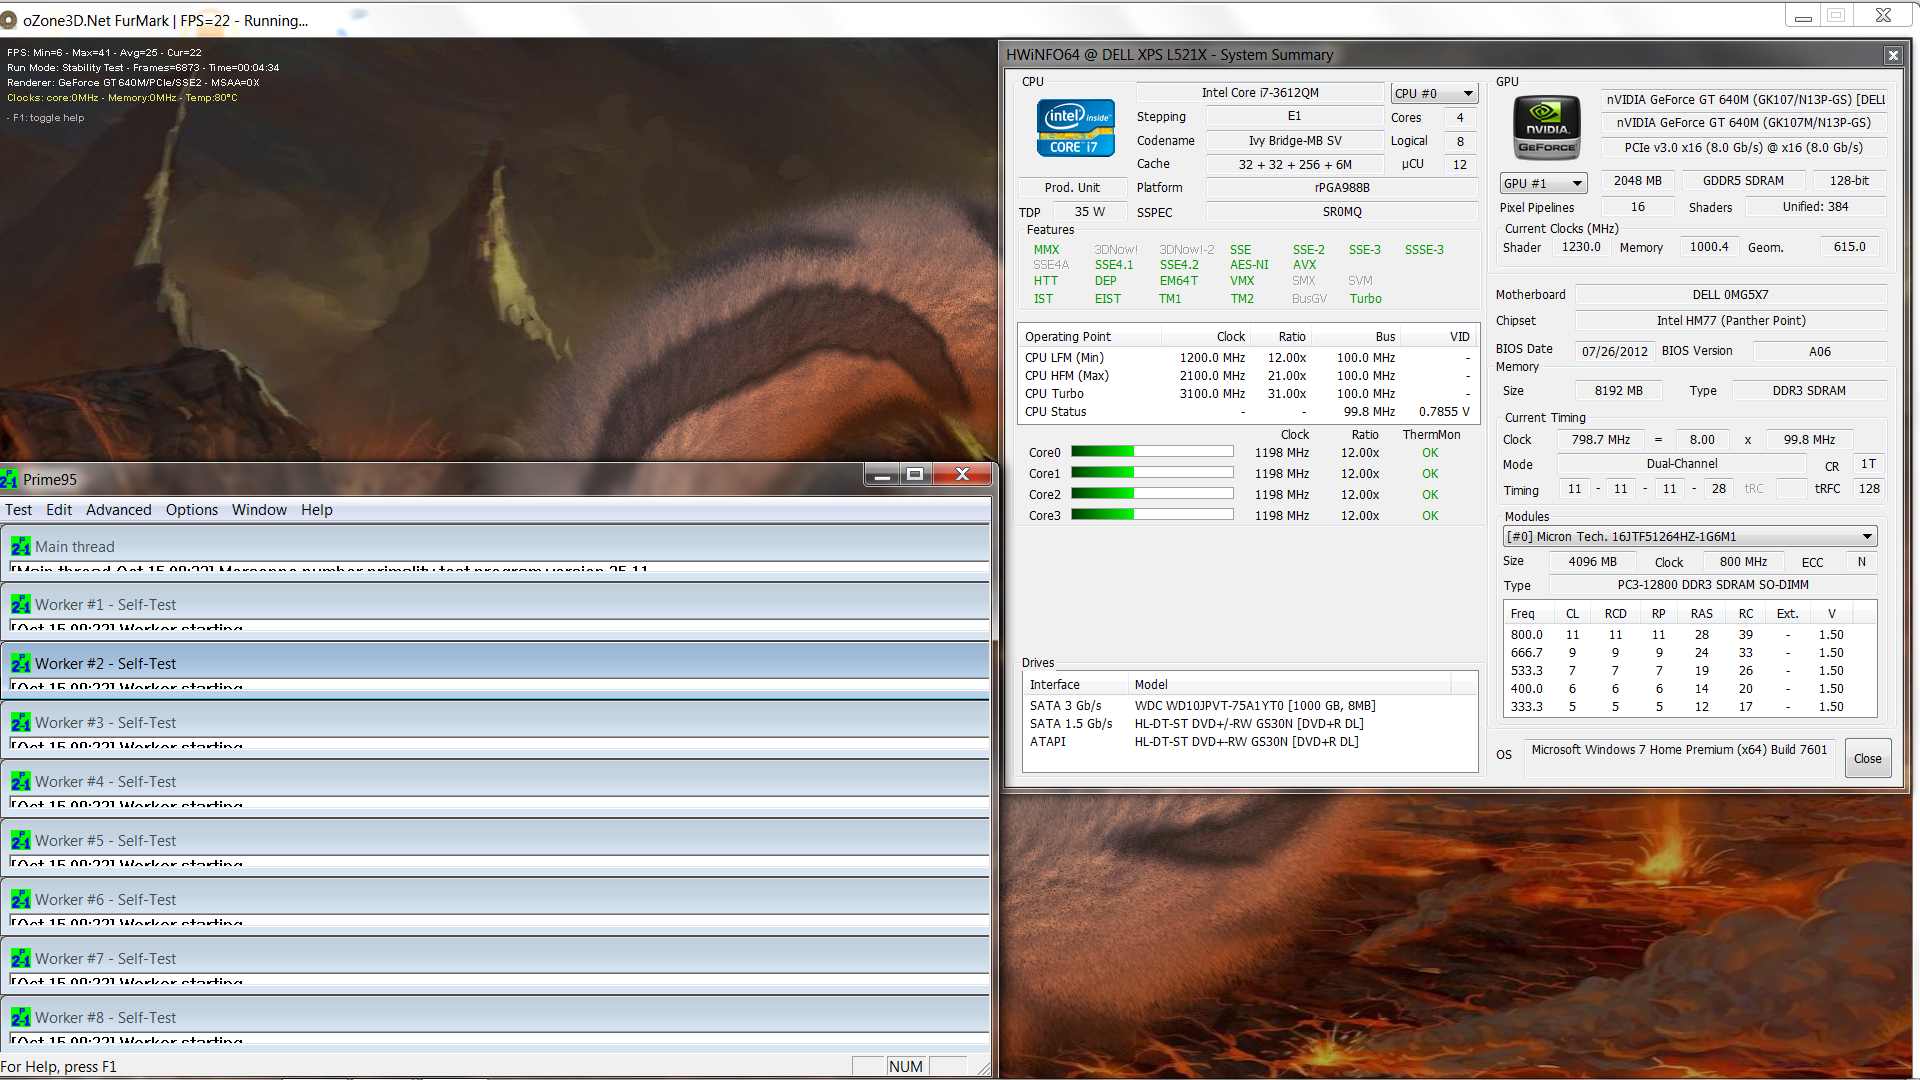Click the Intel HM77 (Panther Point) chipset field
The image size is (1920, 1080).
1730,321
